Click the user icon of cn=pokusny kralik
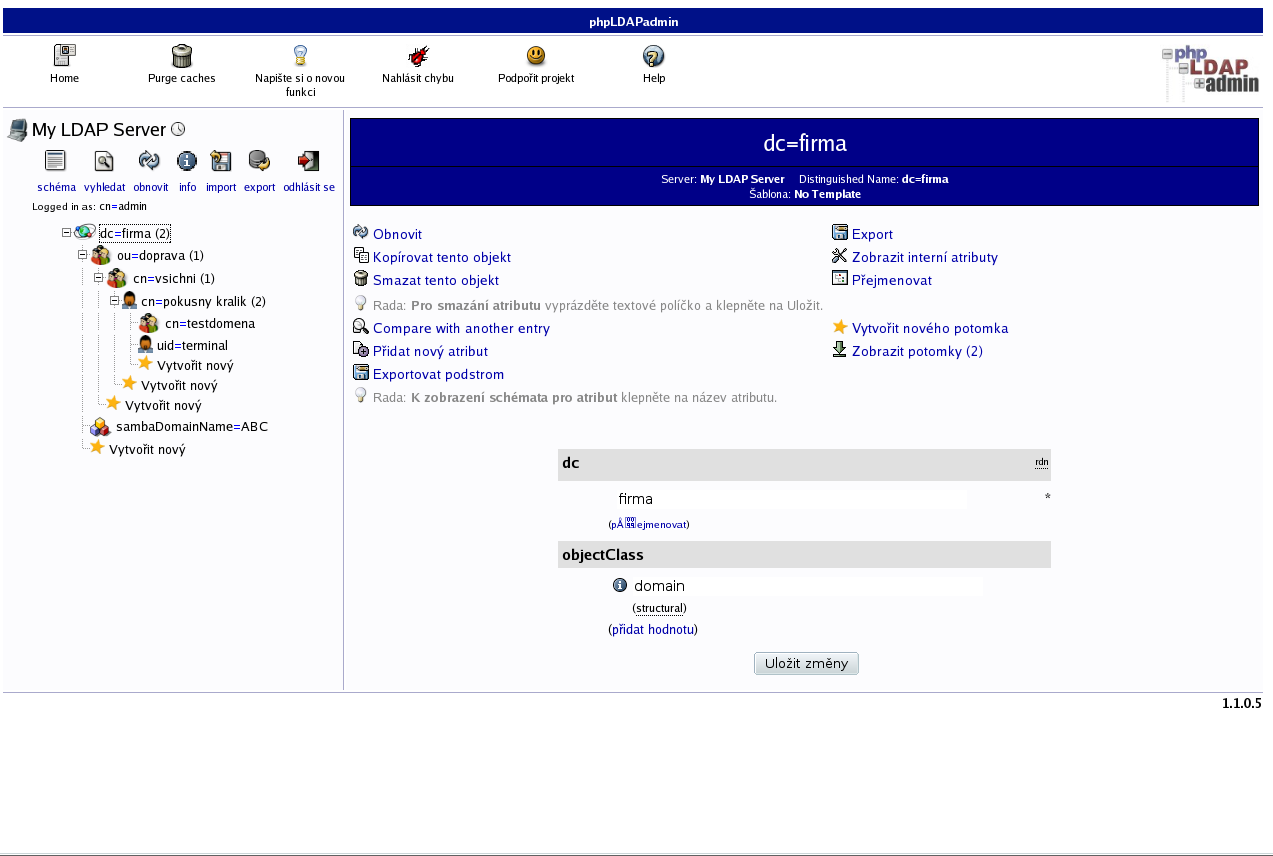1273x856 pixels. 130,300
